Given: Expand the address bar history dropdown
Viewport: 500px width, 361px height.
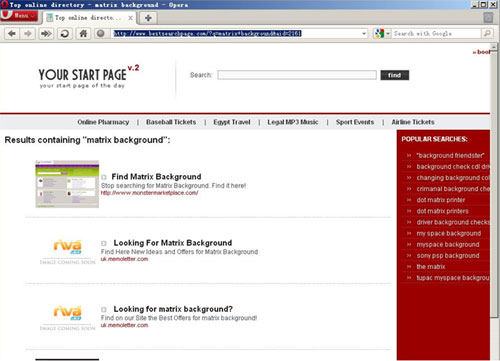Looking at the screenshot, I should (364, 34).
